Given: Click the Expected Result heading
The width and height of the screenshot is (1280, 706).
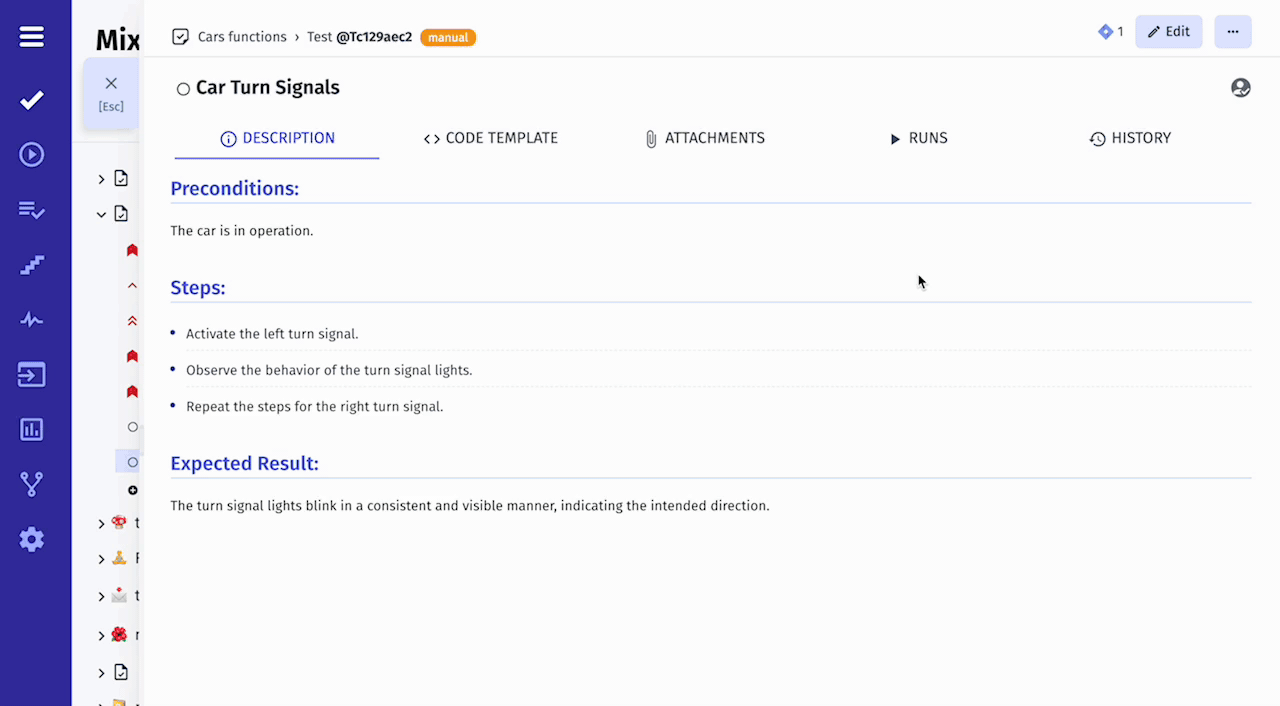Looking at the screenshot, I should click(245, 464).
